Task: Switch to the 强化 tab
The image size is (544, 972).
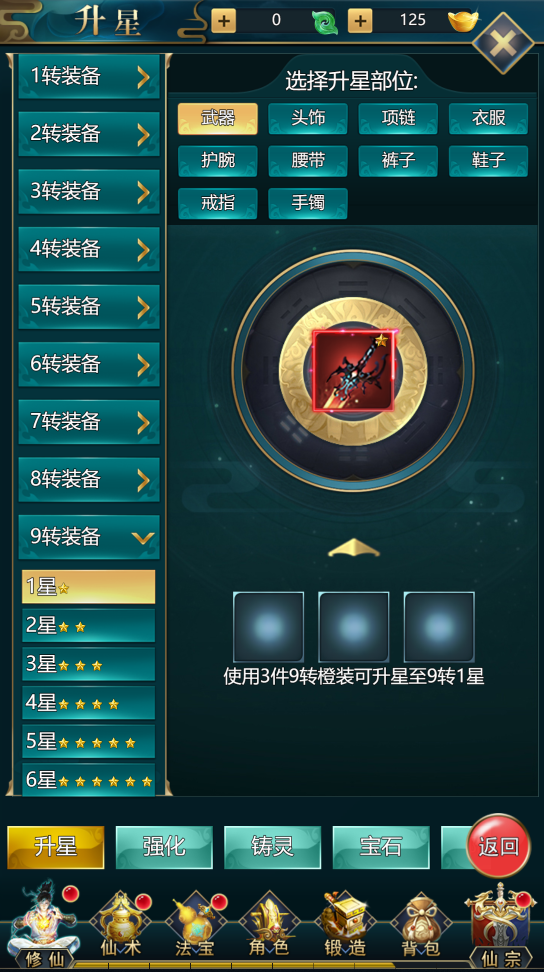Action: [164, 847]
